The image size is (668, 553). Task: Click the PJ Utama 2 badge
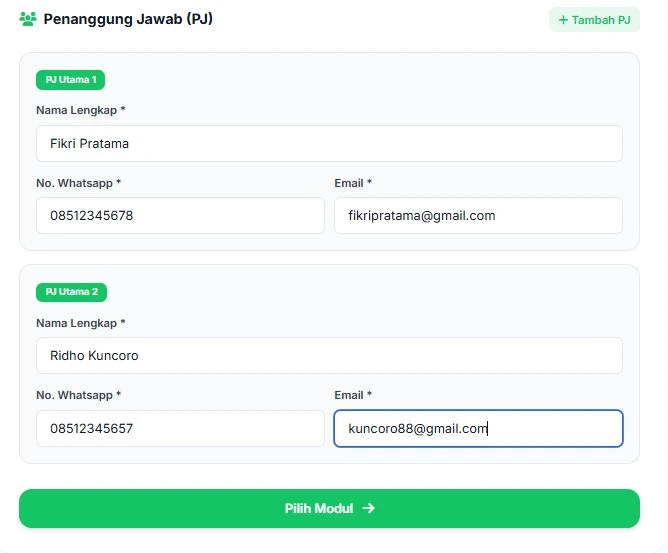pyautogui.click(x=71, y=292)
